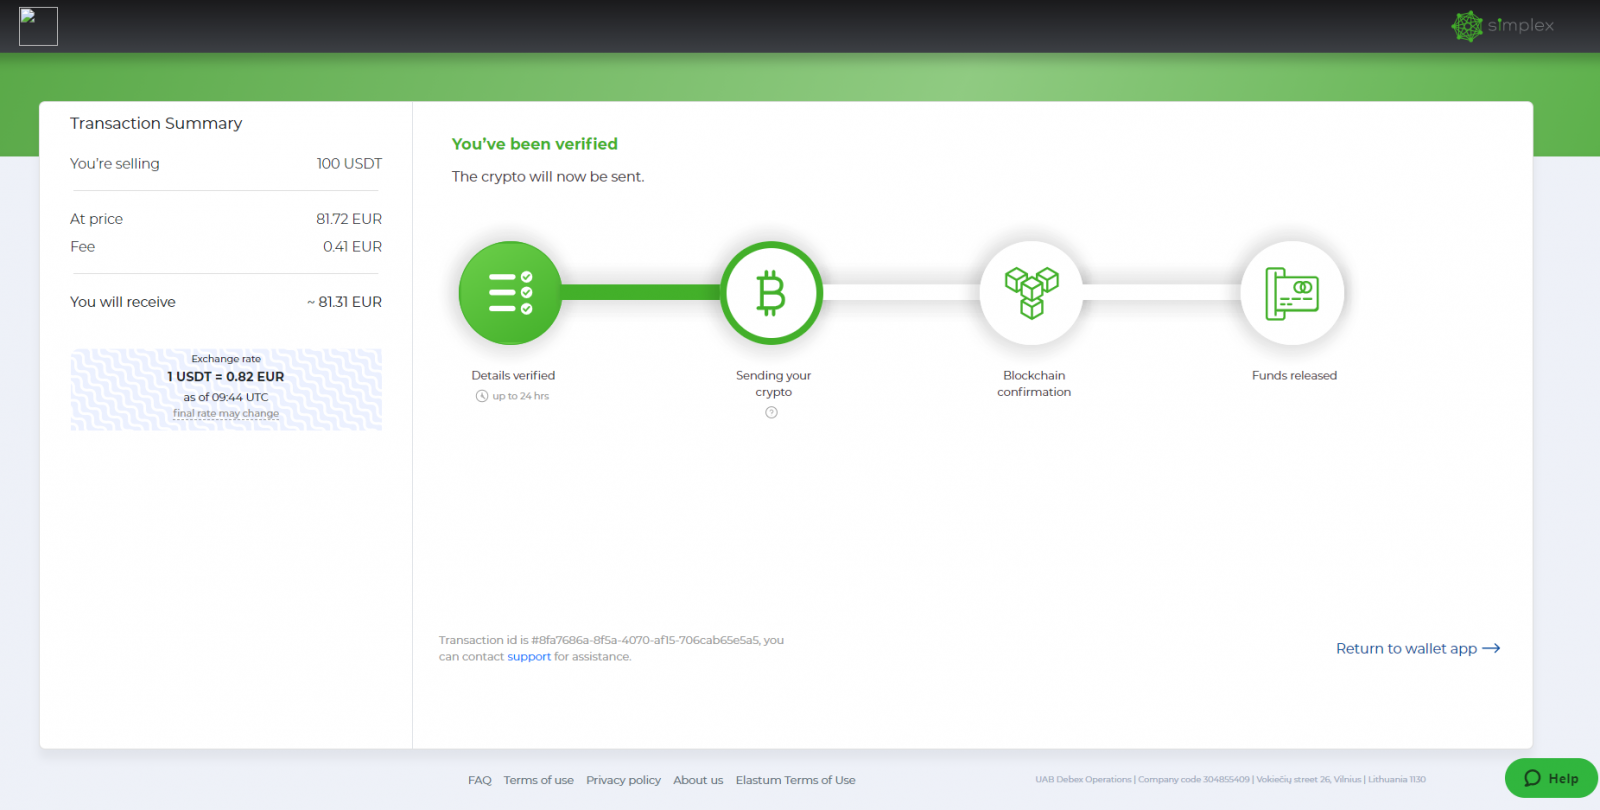The width and height of the screenshot is (1600, 810).
Task: Click the Blockchain confirmation cubes icon
Action: point(1031,293)
